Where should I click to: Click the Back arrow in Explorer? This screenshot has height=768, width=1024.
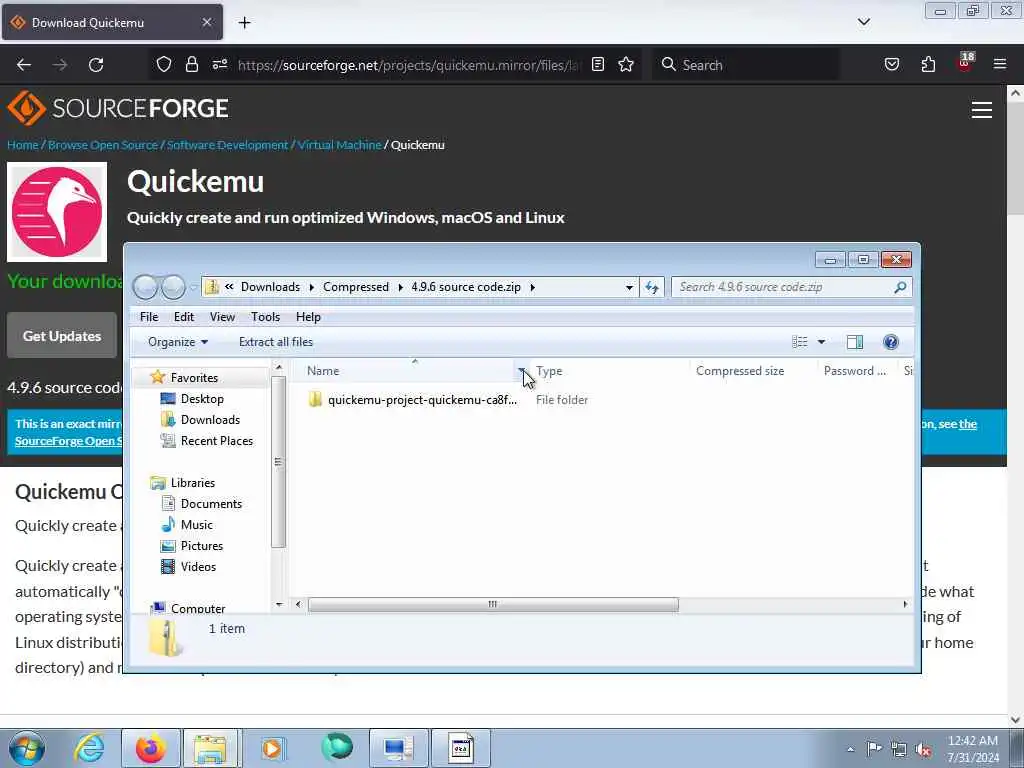click(145, 287)
